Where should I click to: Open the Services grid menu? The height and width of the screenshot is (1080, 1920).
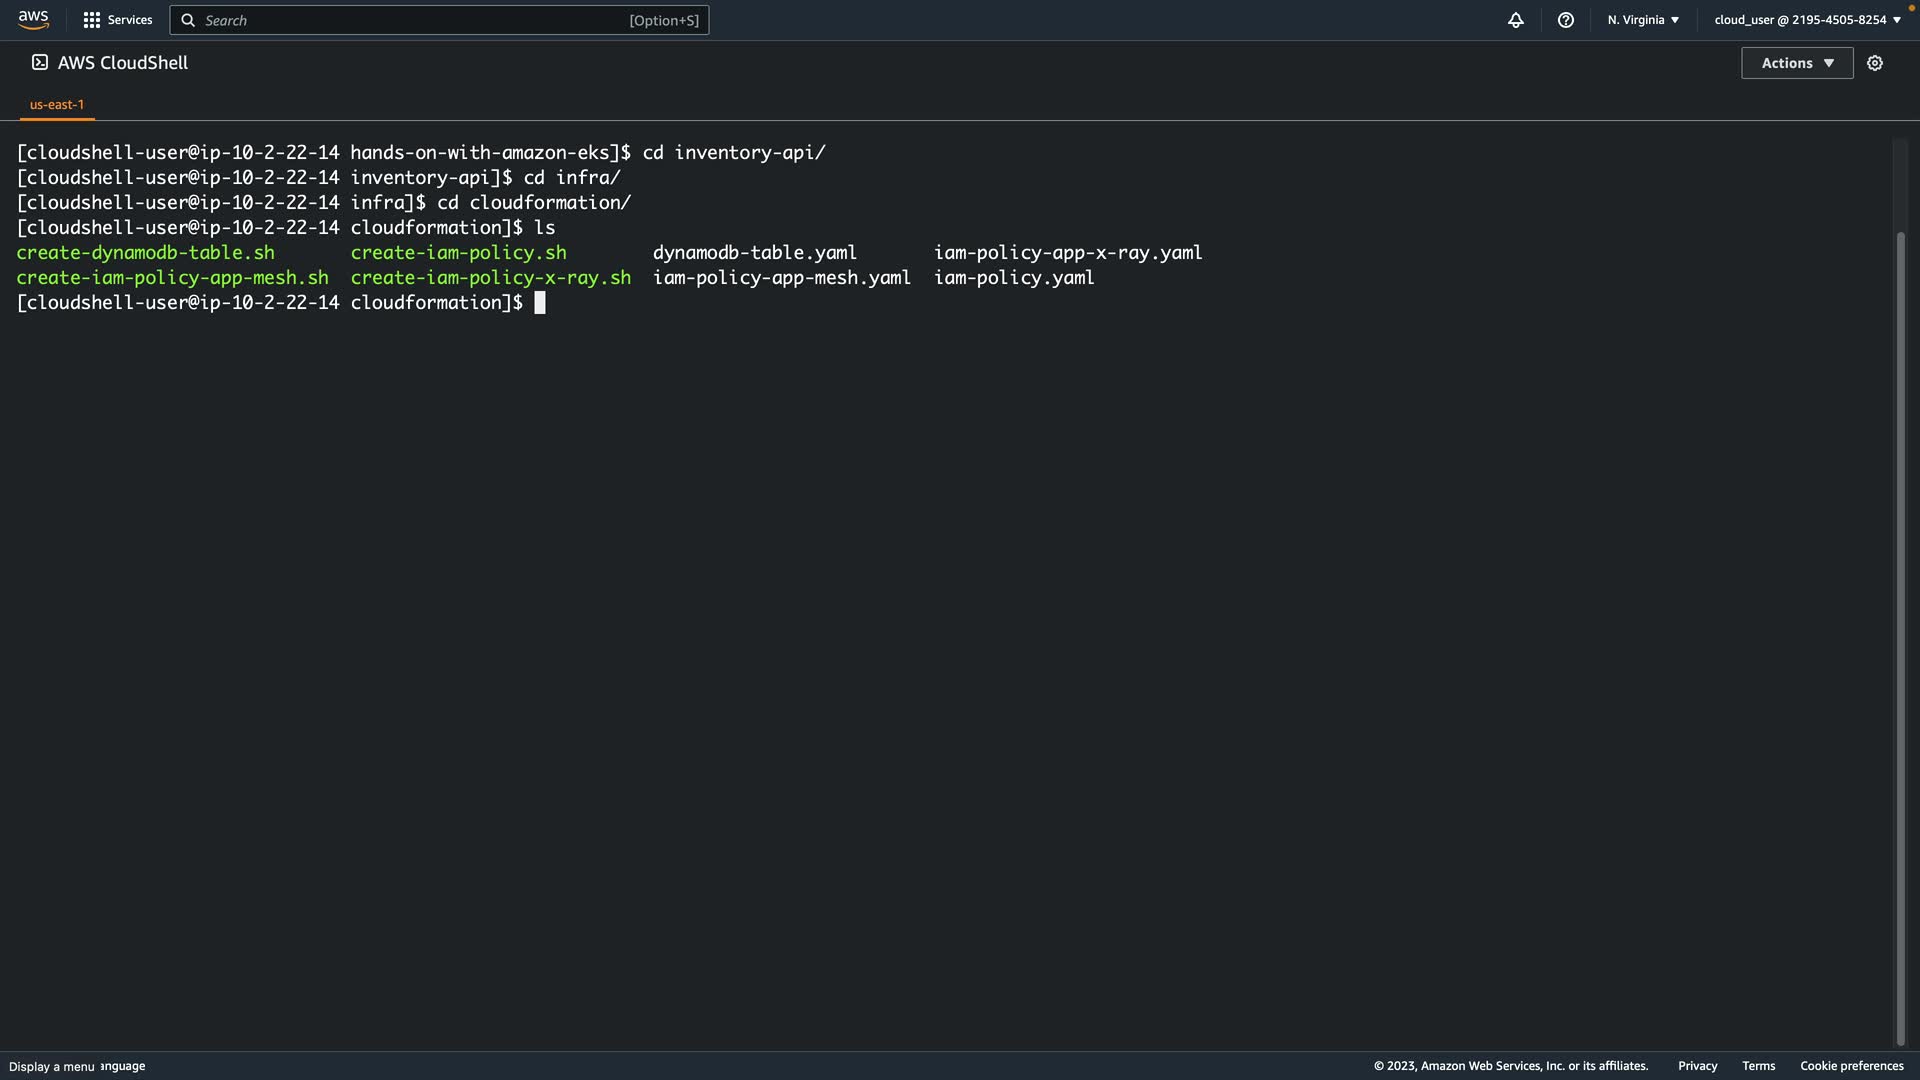[92, 20]
